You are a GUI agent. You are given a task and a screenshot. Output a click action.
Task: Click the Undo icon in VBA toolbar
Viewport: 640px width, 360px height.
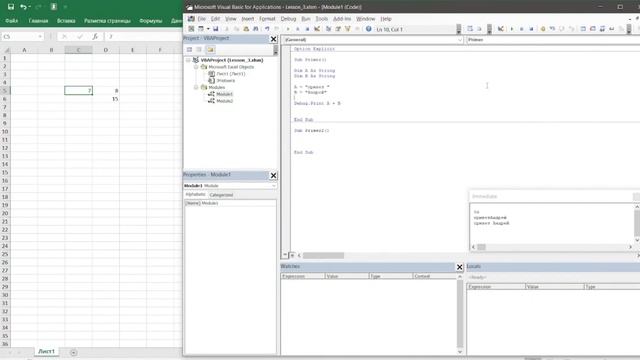coord(267,29)
